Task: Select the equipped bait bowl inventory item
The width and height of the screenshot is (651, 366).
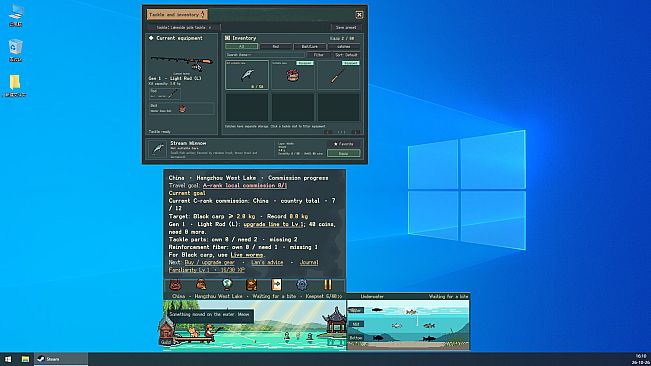Action: (293, 75)
